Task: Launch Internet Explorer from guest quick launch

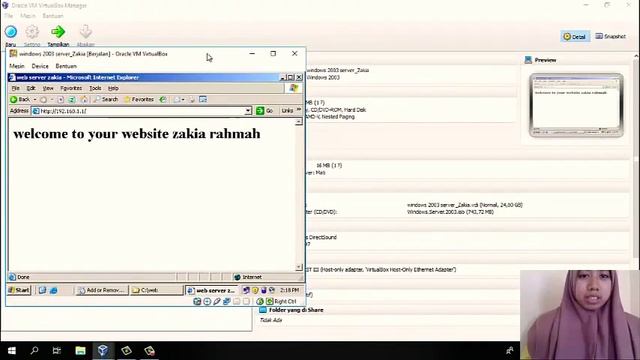Action: coord(53,290)
